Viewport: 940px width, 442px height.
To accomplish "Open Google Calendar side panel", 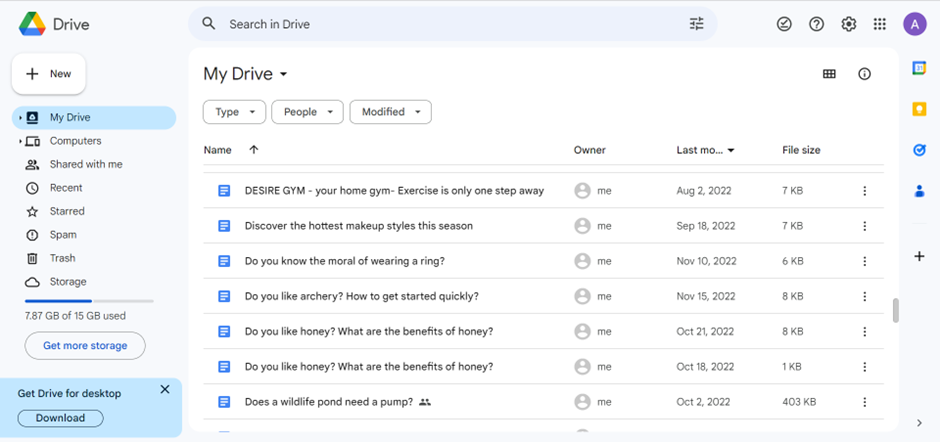I will 919,67.
